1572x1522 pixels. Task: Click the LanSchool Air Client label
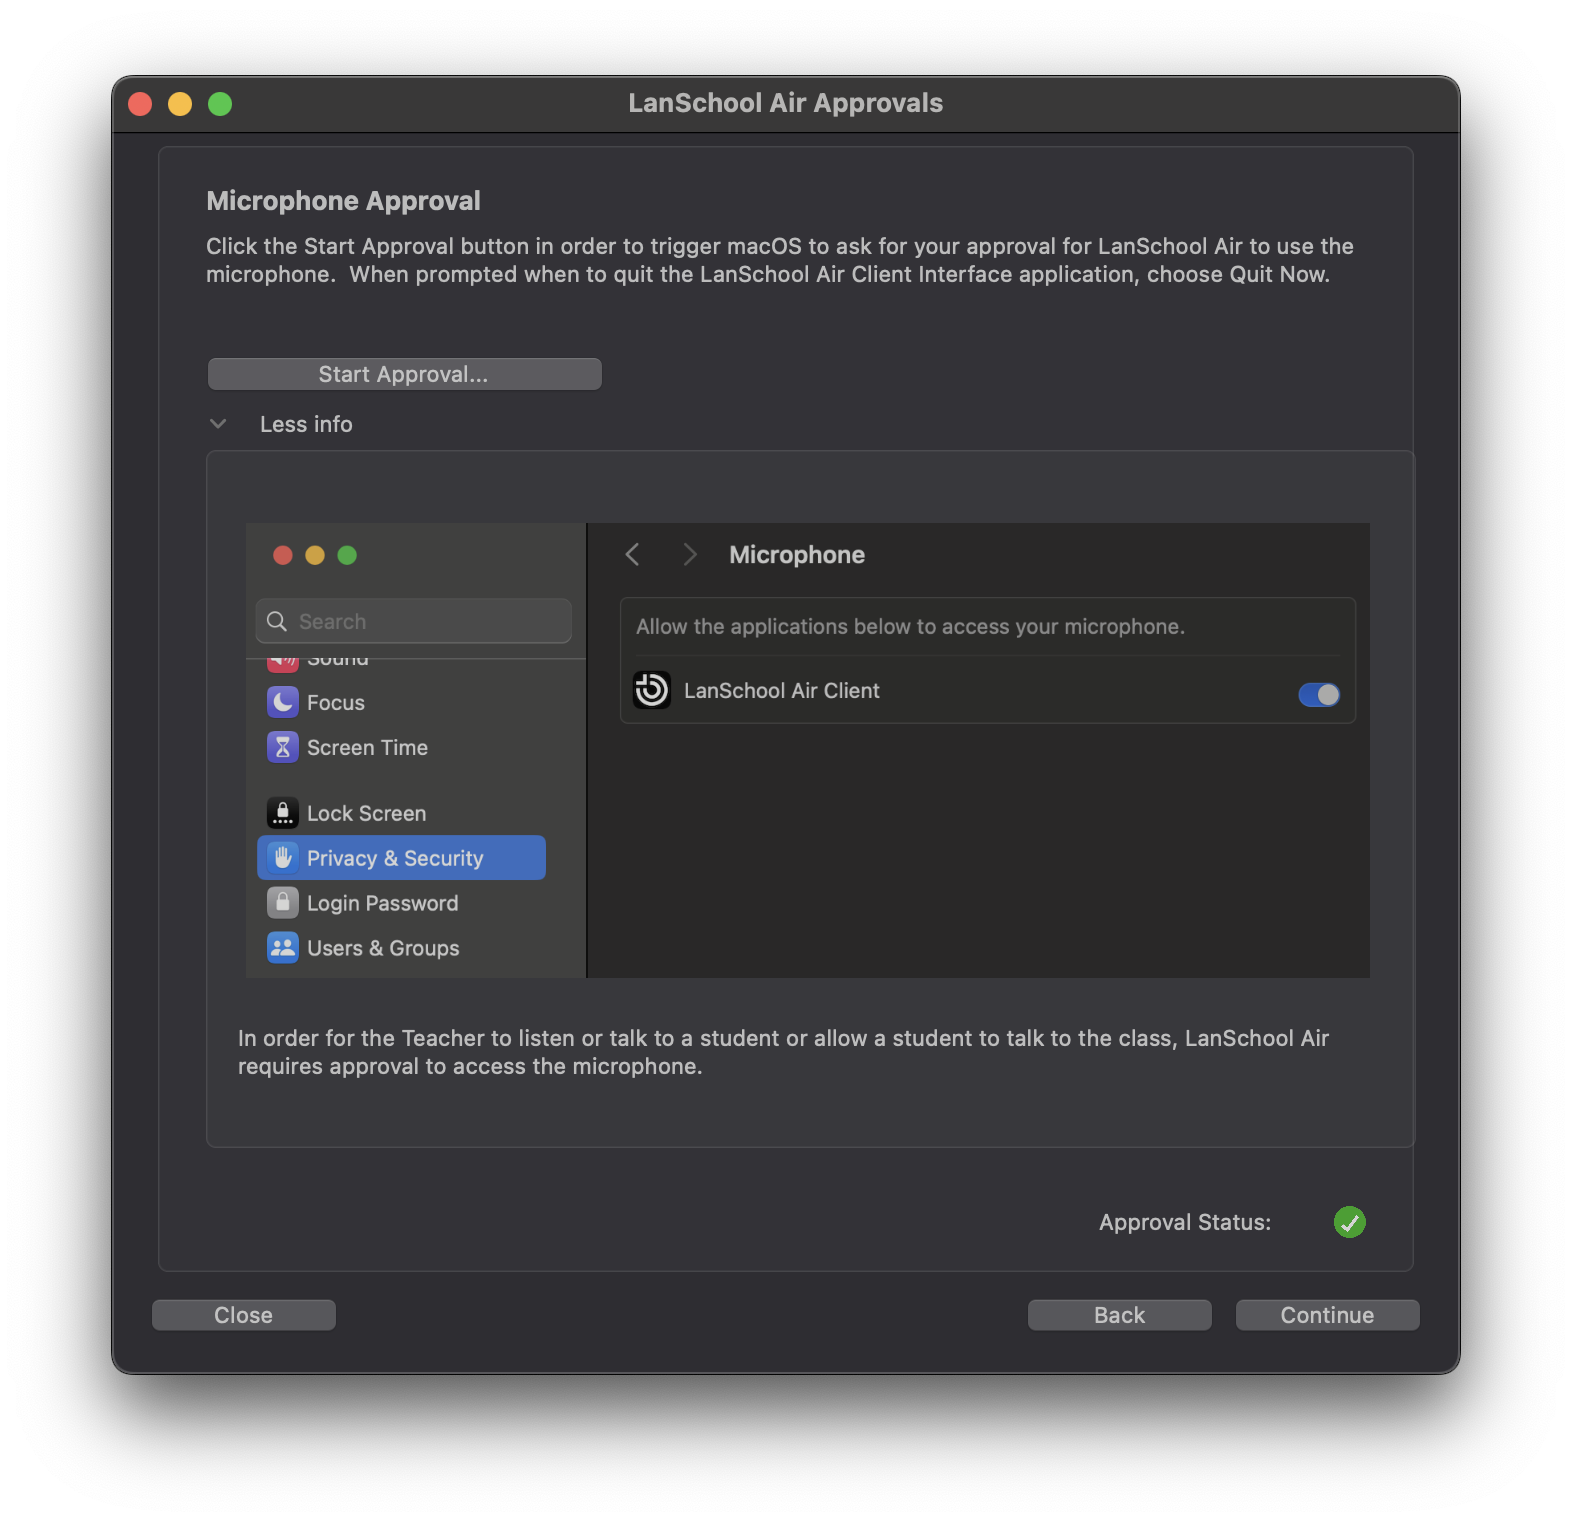[782, 691]
